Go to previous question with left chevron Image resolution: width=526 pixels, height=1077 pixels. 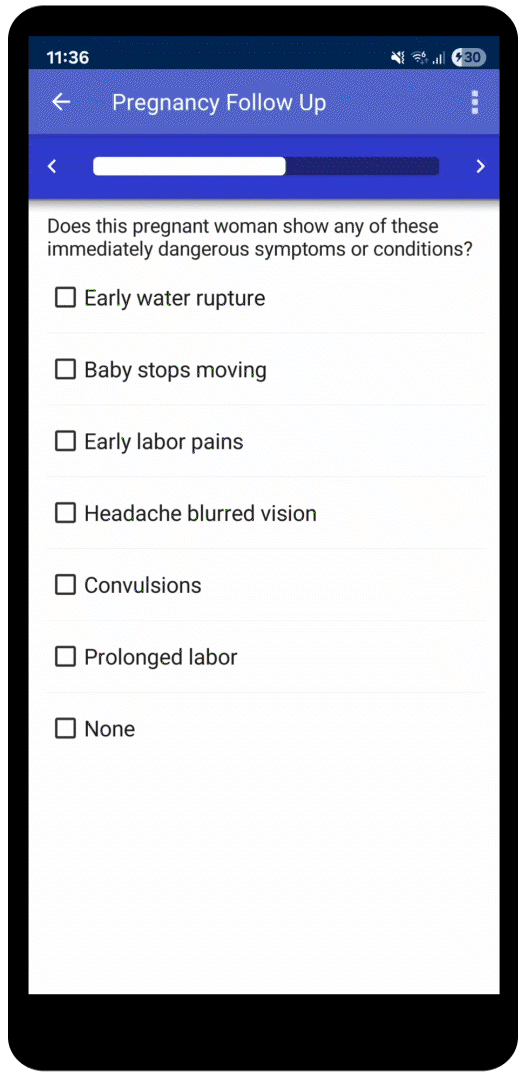(x=52, y=166)
